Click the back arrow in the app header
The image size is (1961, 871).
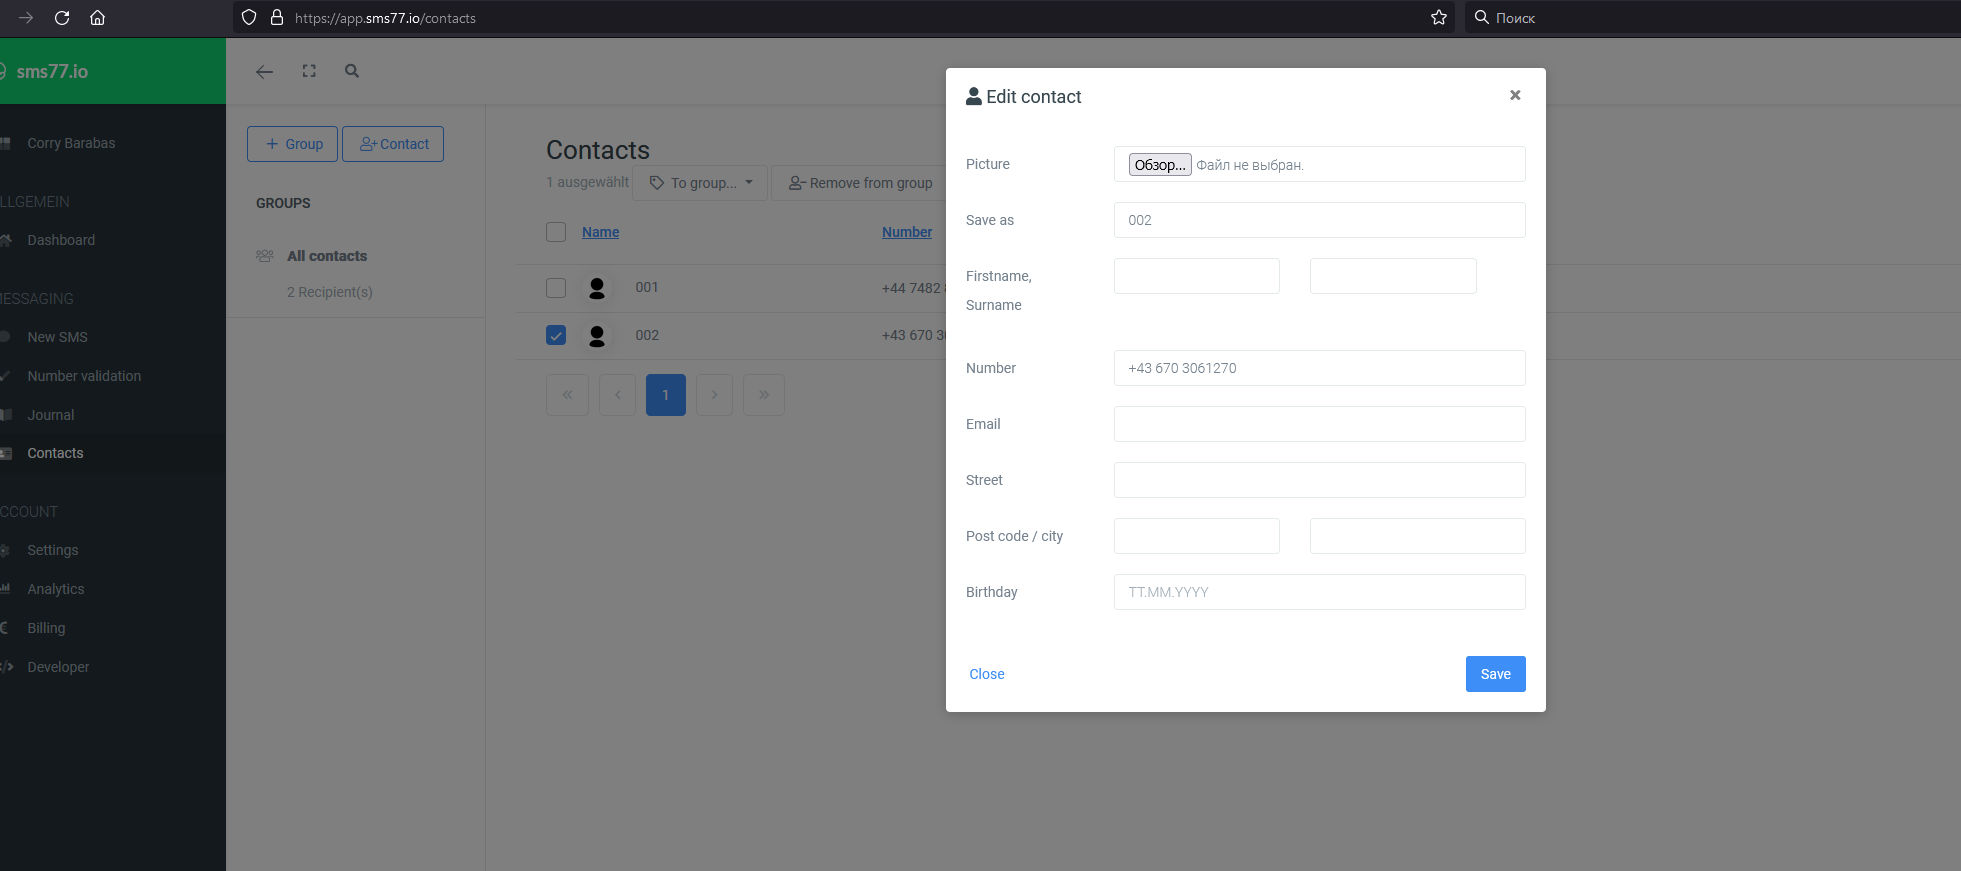[x=264, y=71]
